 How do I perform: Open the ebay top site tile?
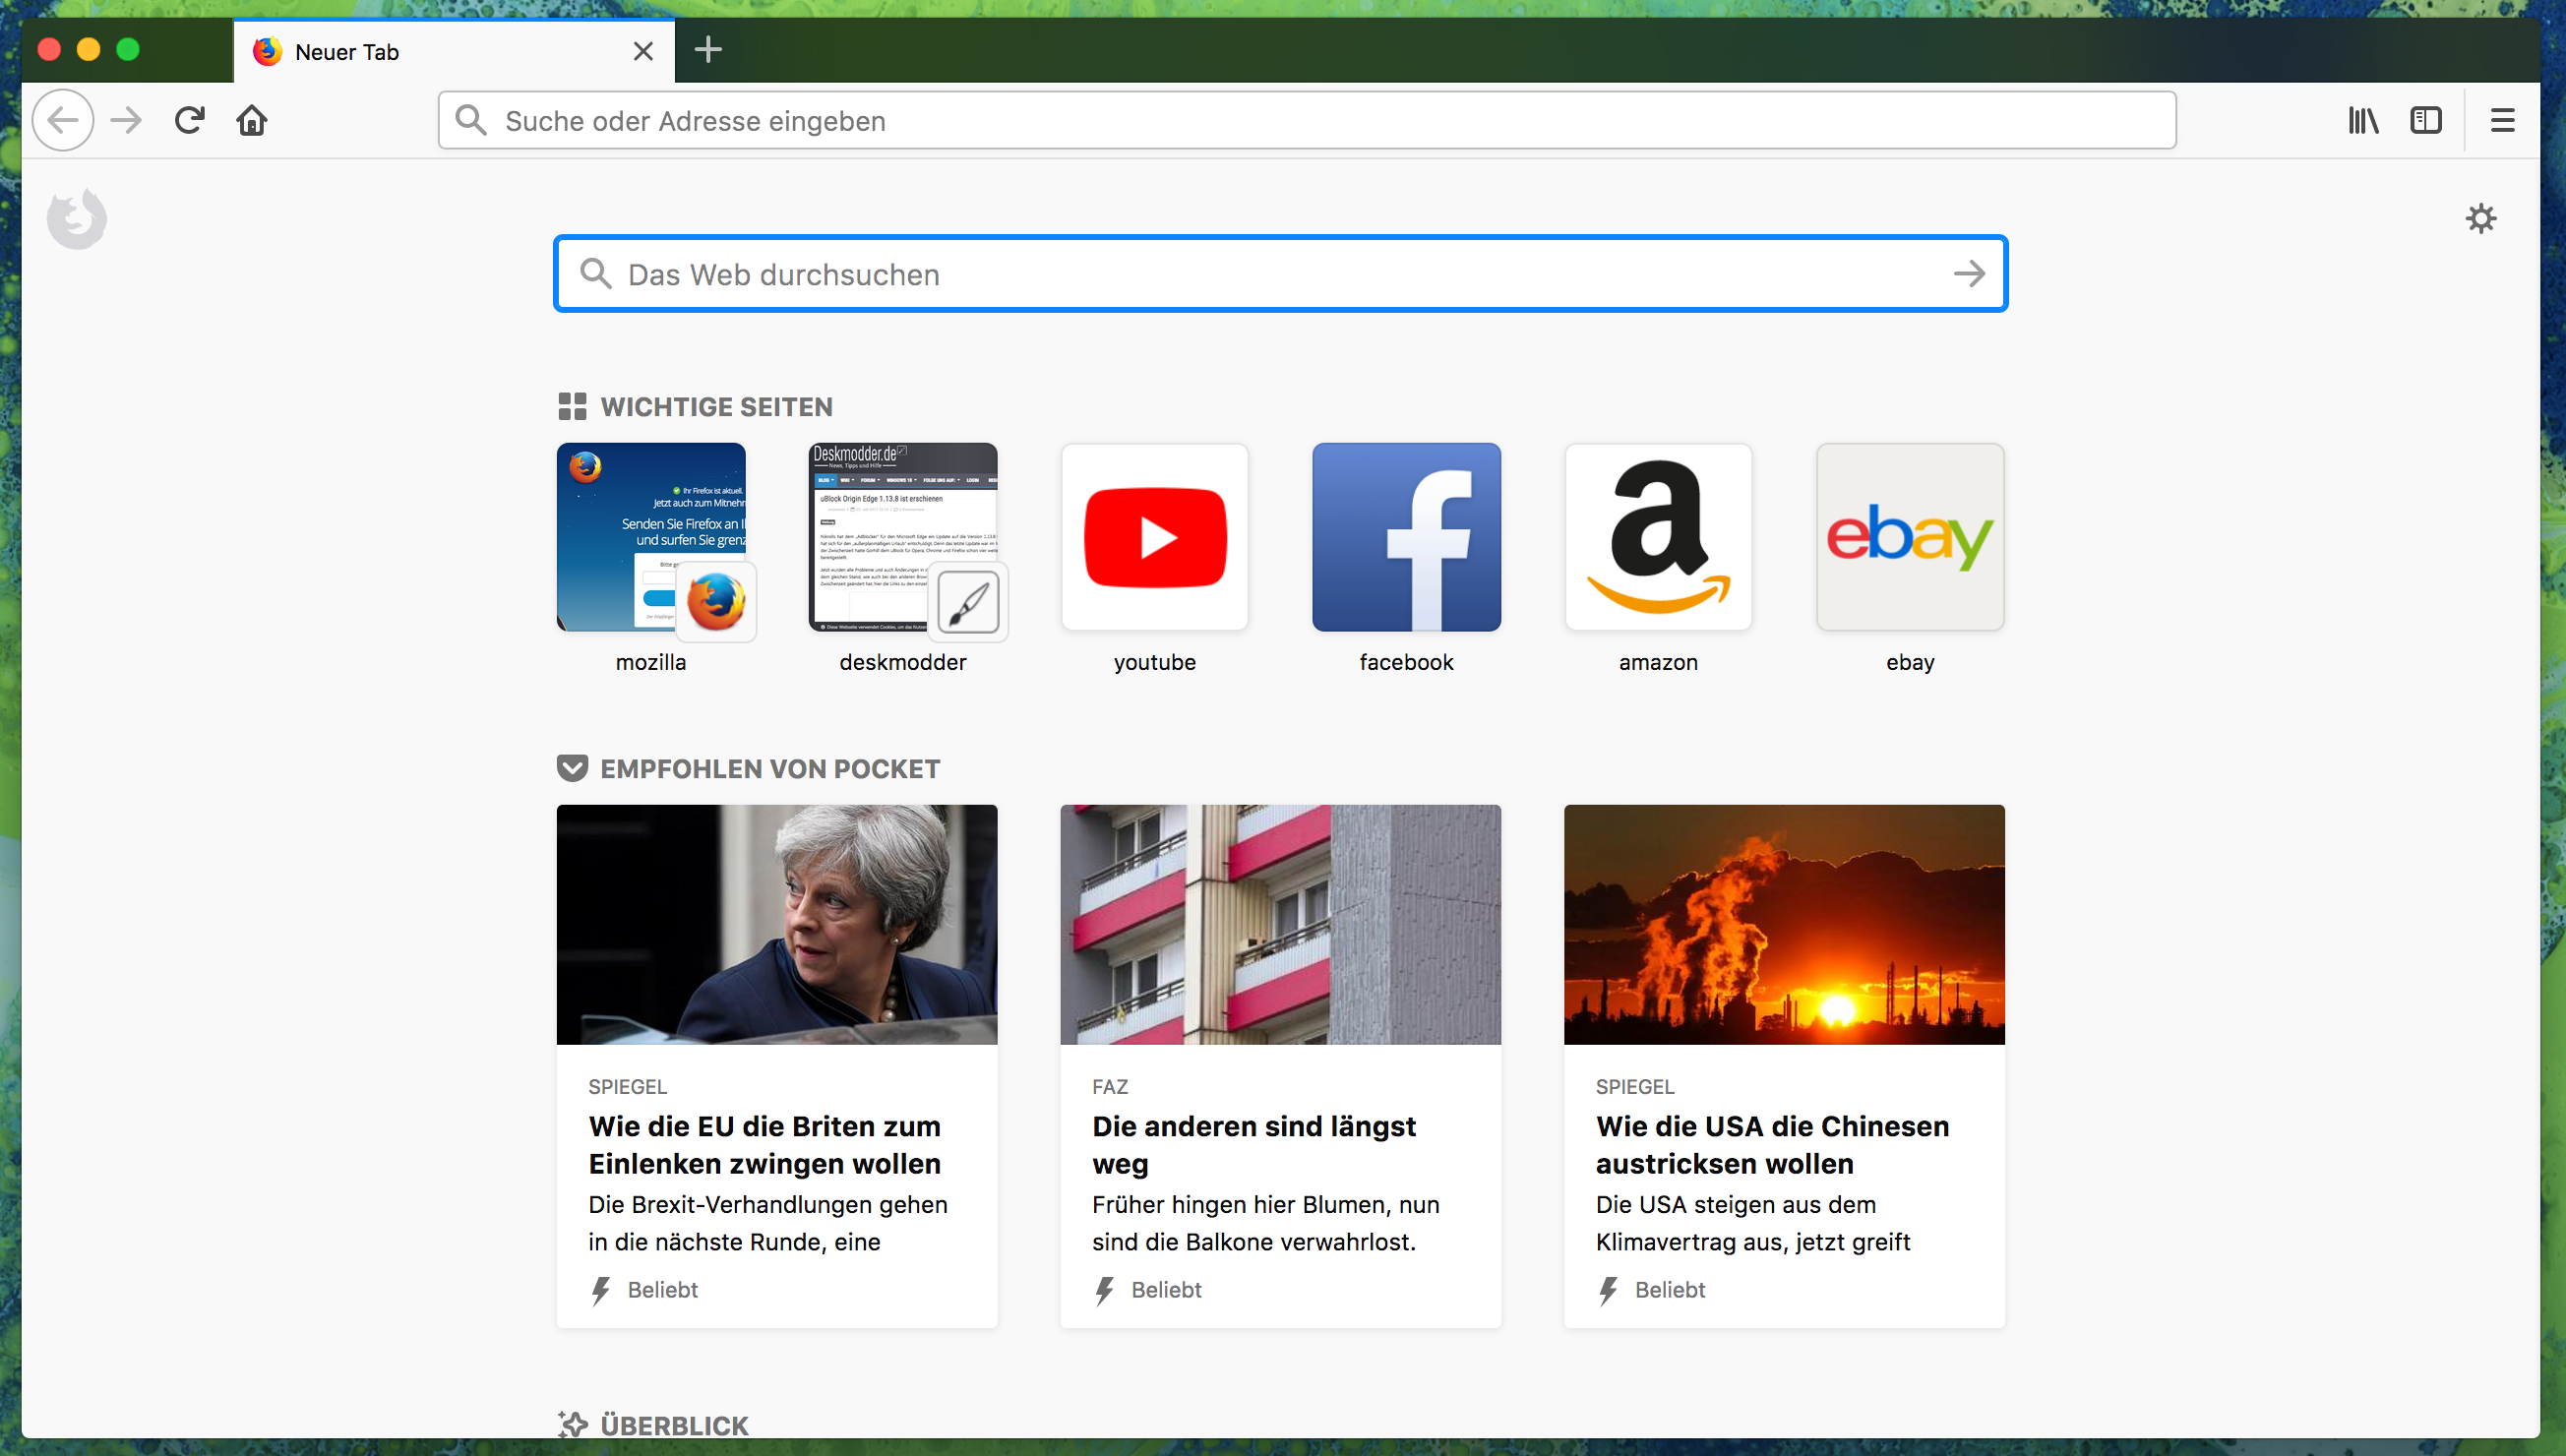pyautogui.click(x=1911, y=537)
